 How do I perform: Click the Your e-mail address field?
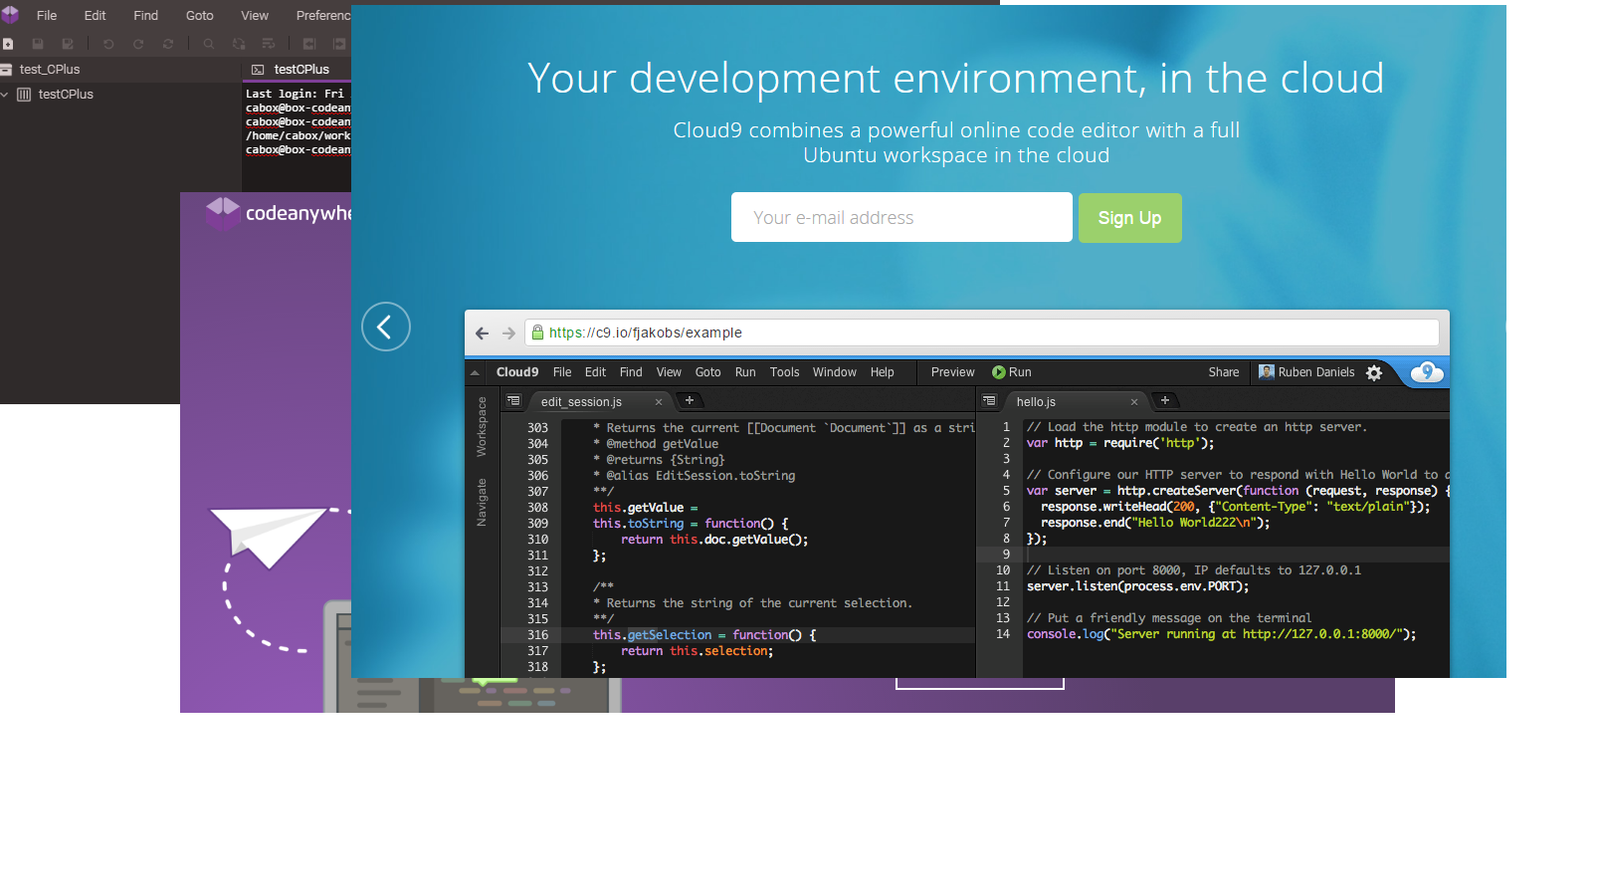[x=902, y=217]
